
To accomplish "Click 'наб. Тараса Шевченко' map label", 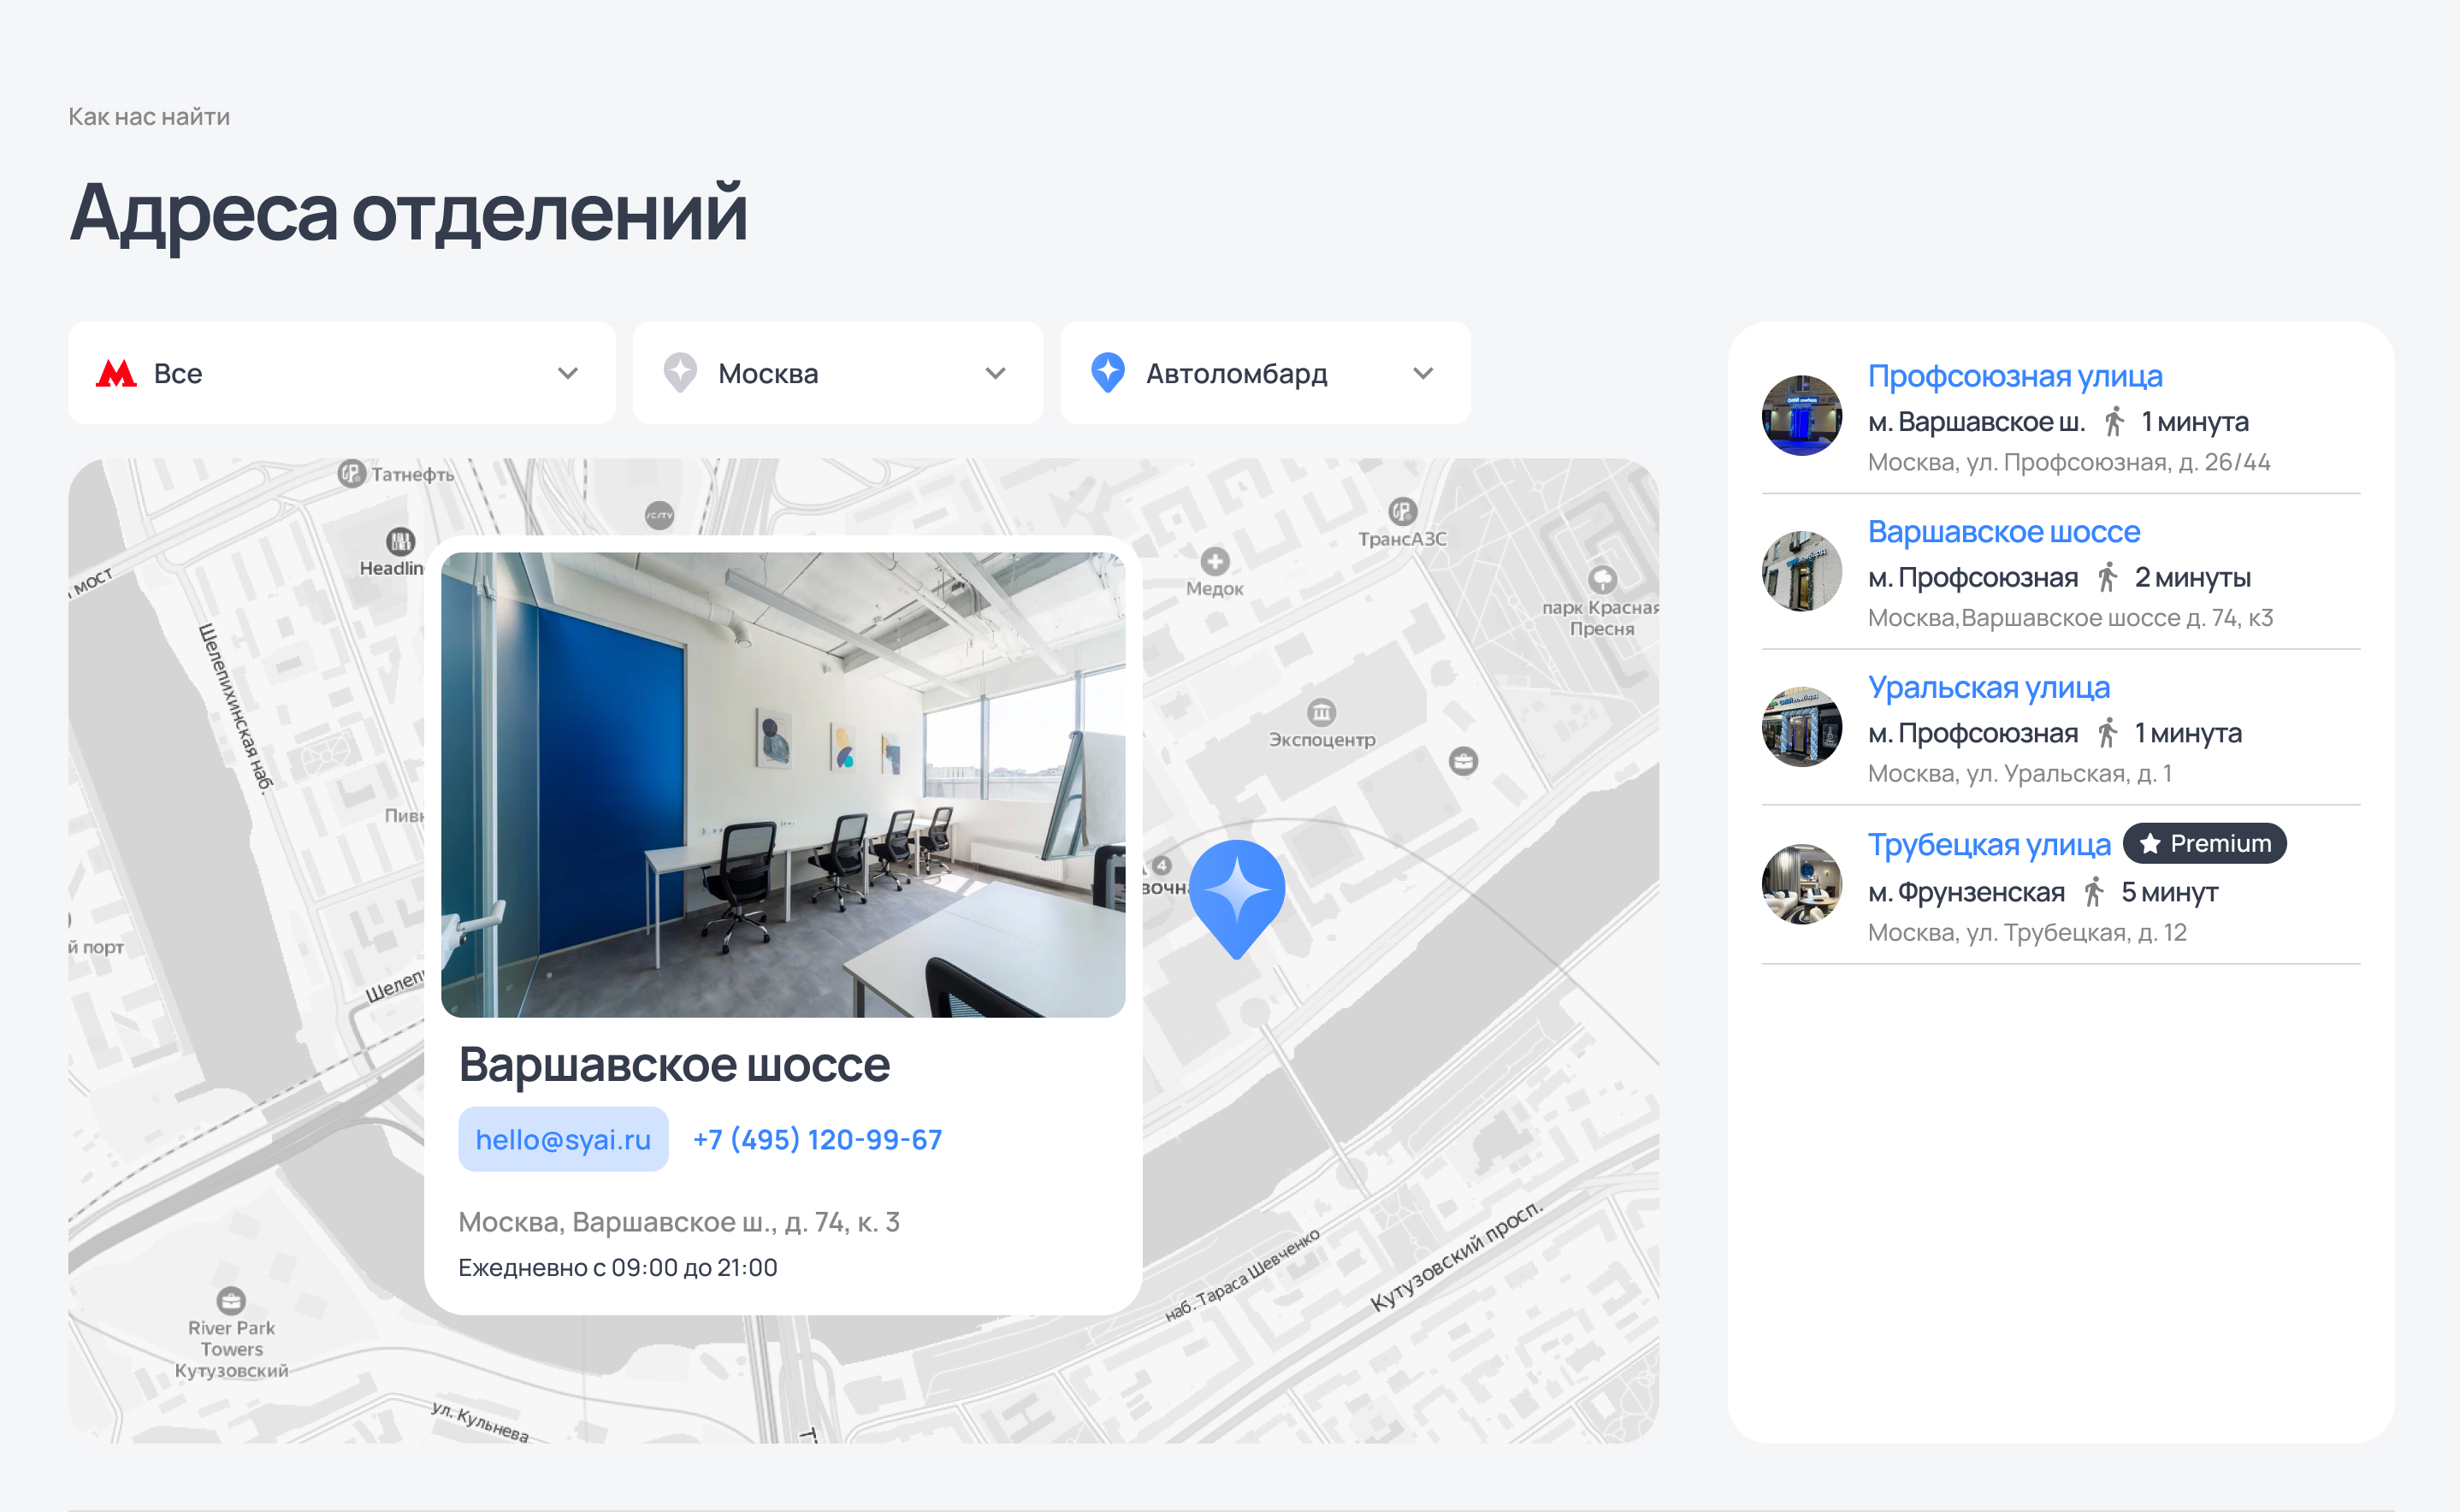I will tap(1243, 1275).
